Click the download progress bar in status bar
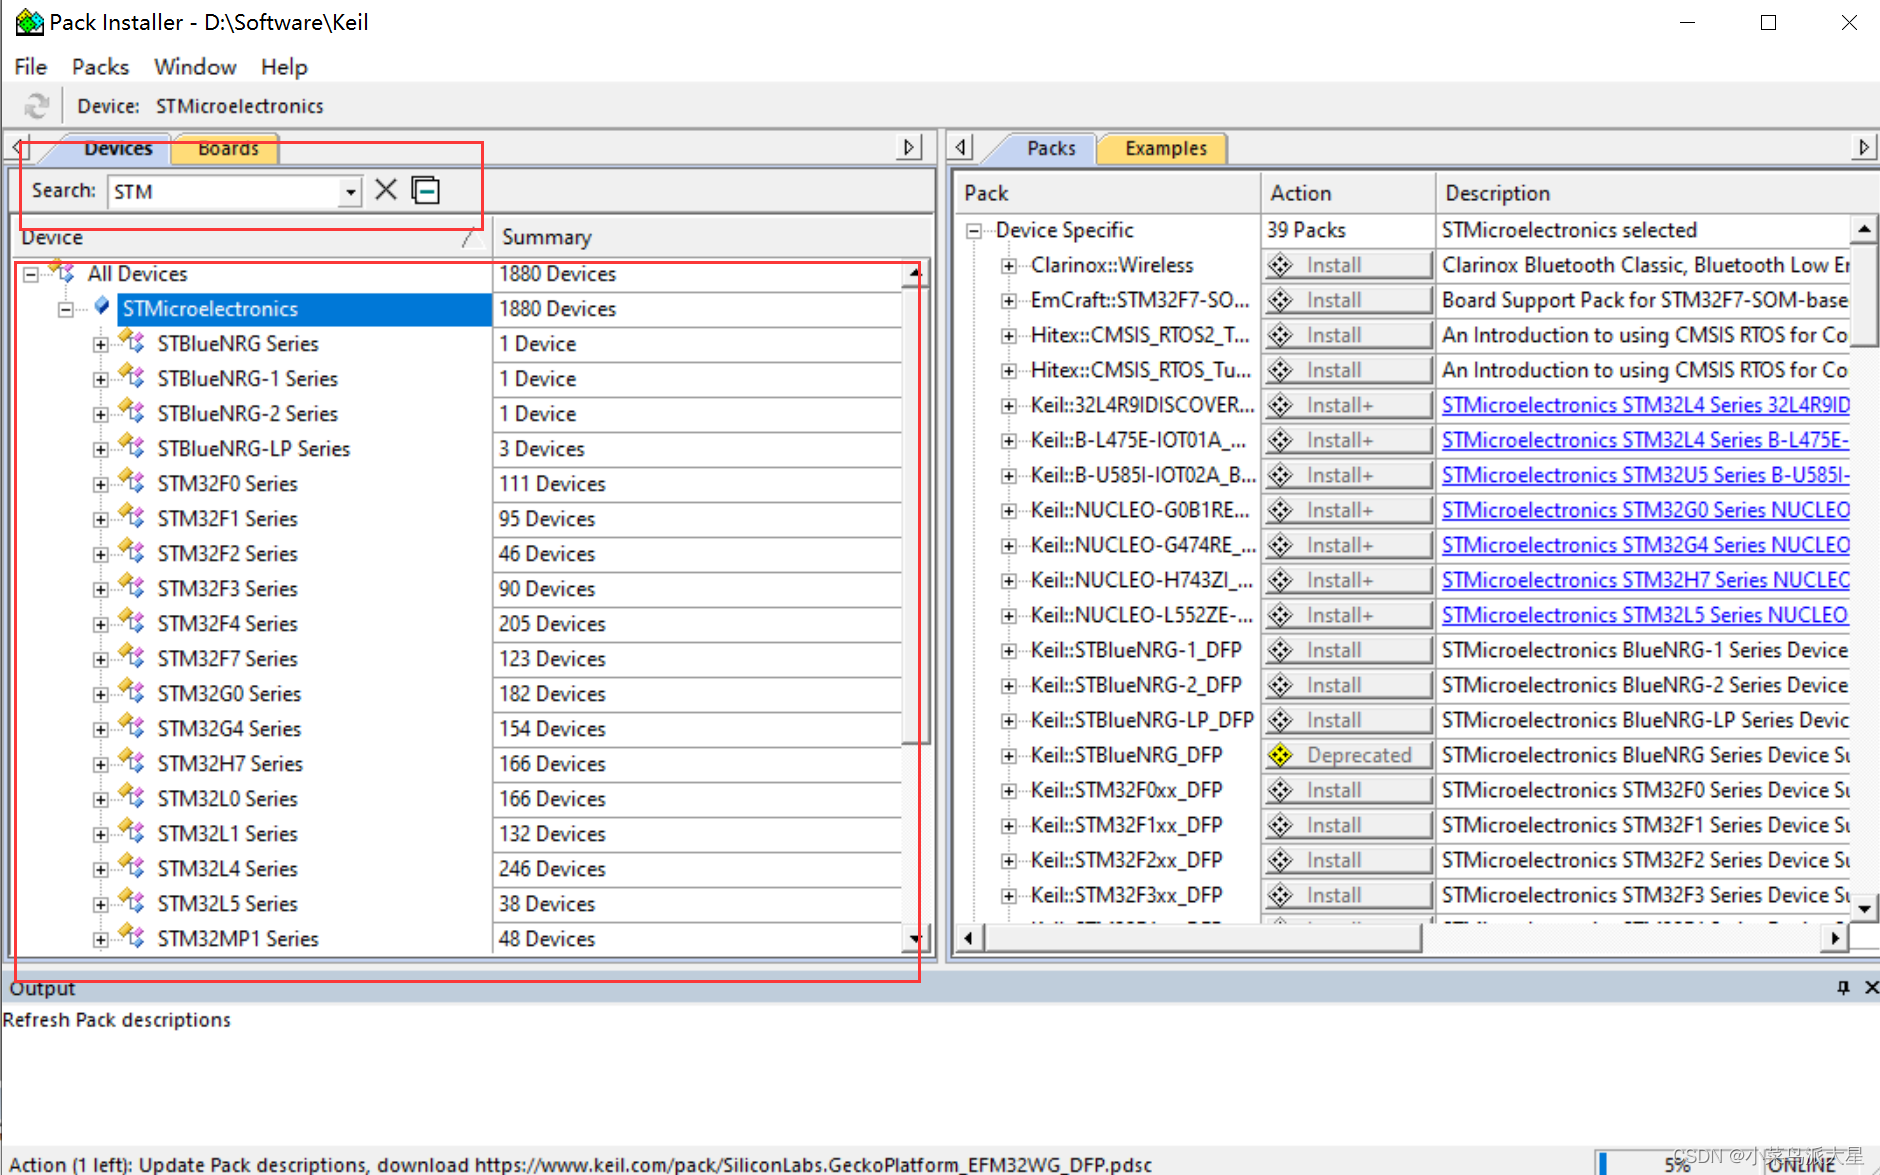 tap(1675, 1163)
